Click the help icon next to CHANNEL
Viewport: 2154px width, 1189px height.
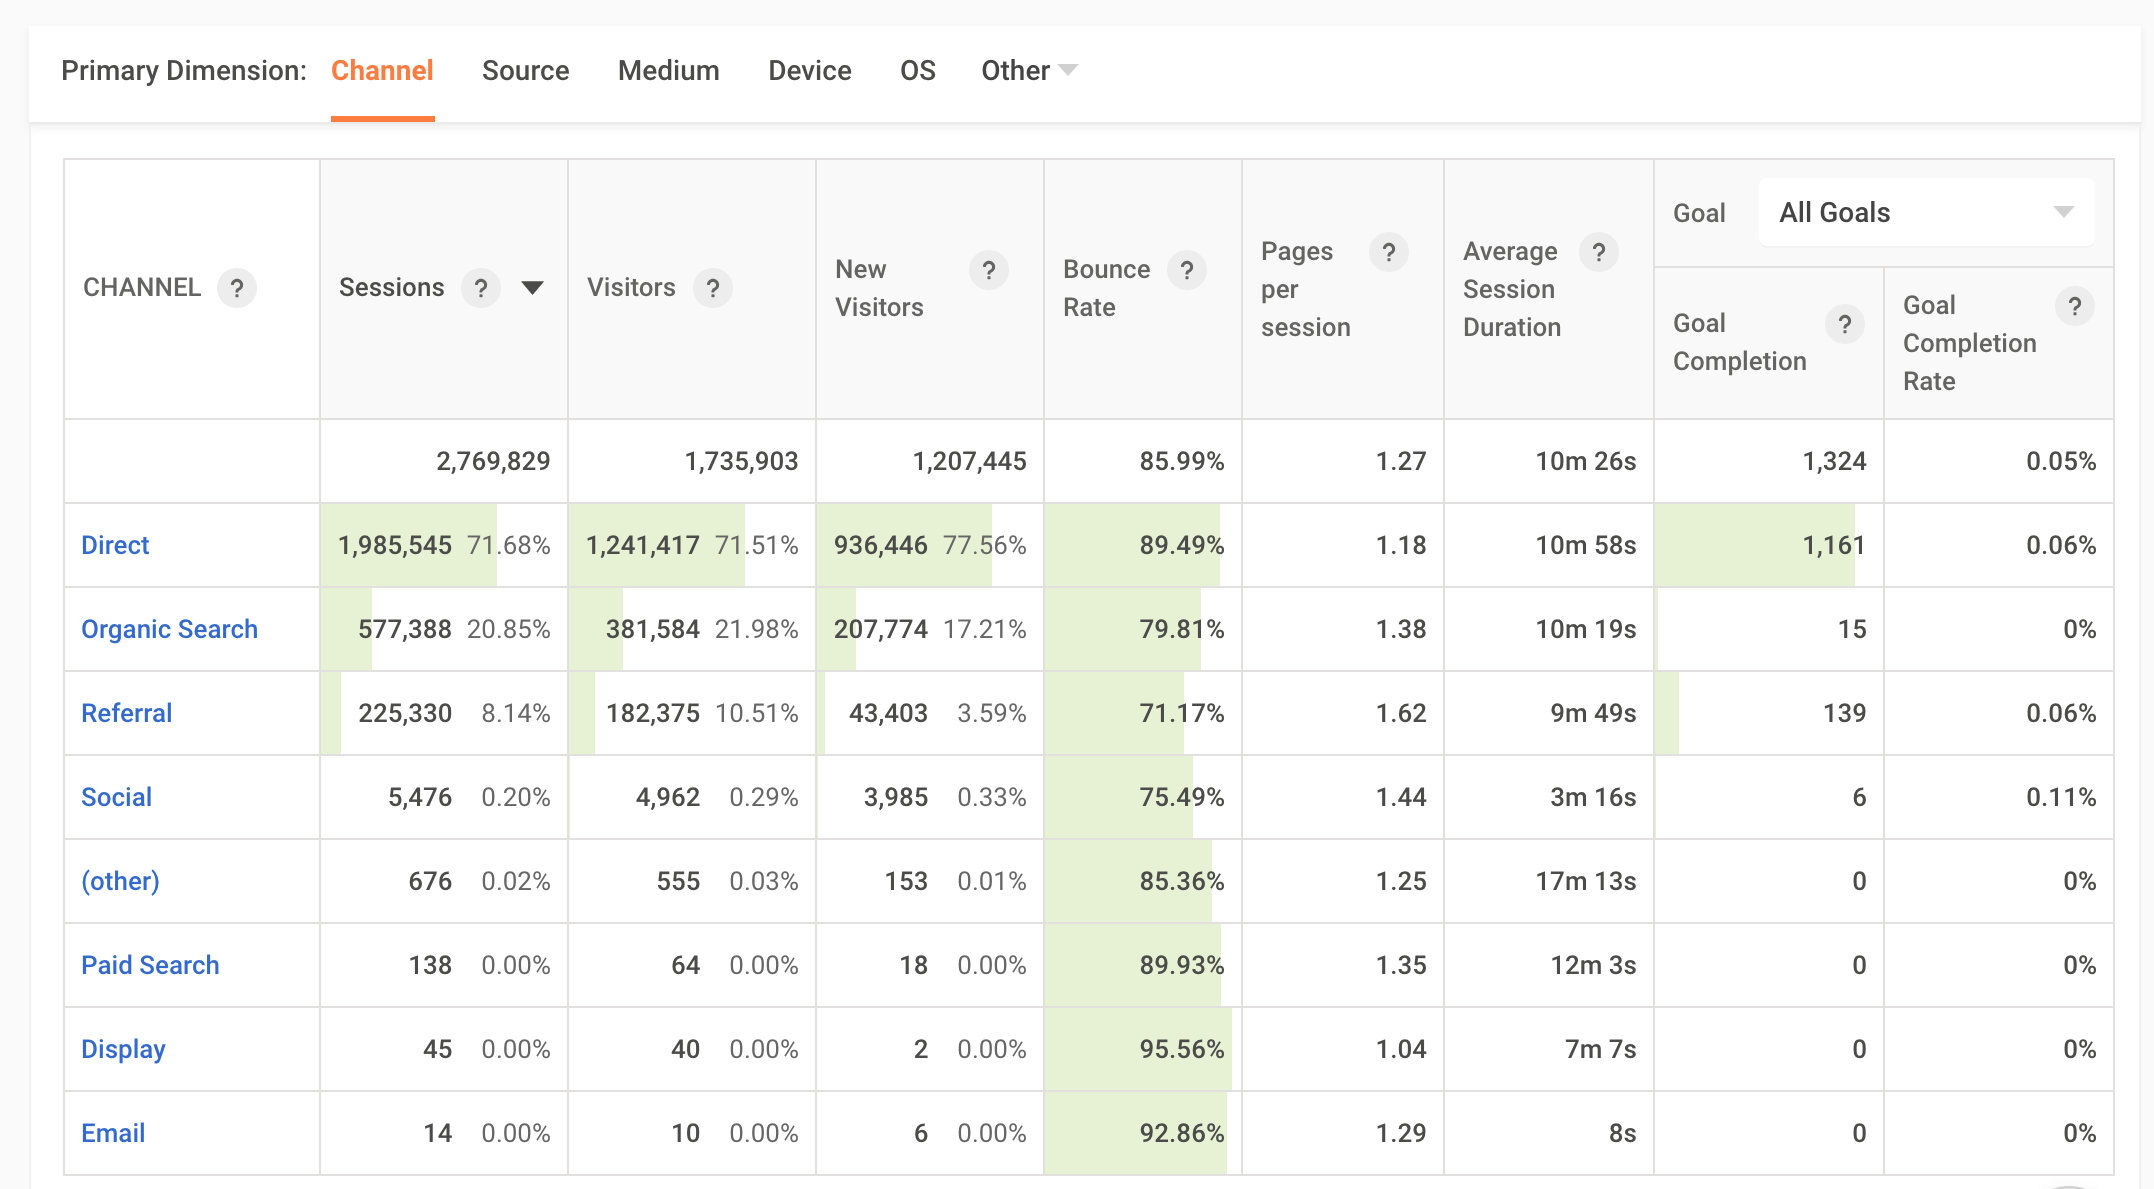(237, 288)
